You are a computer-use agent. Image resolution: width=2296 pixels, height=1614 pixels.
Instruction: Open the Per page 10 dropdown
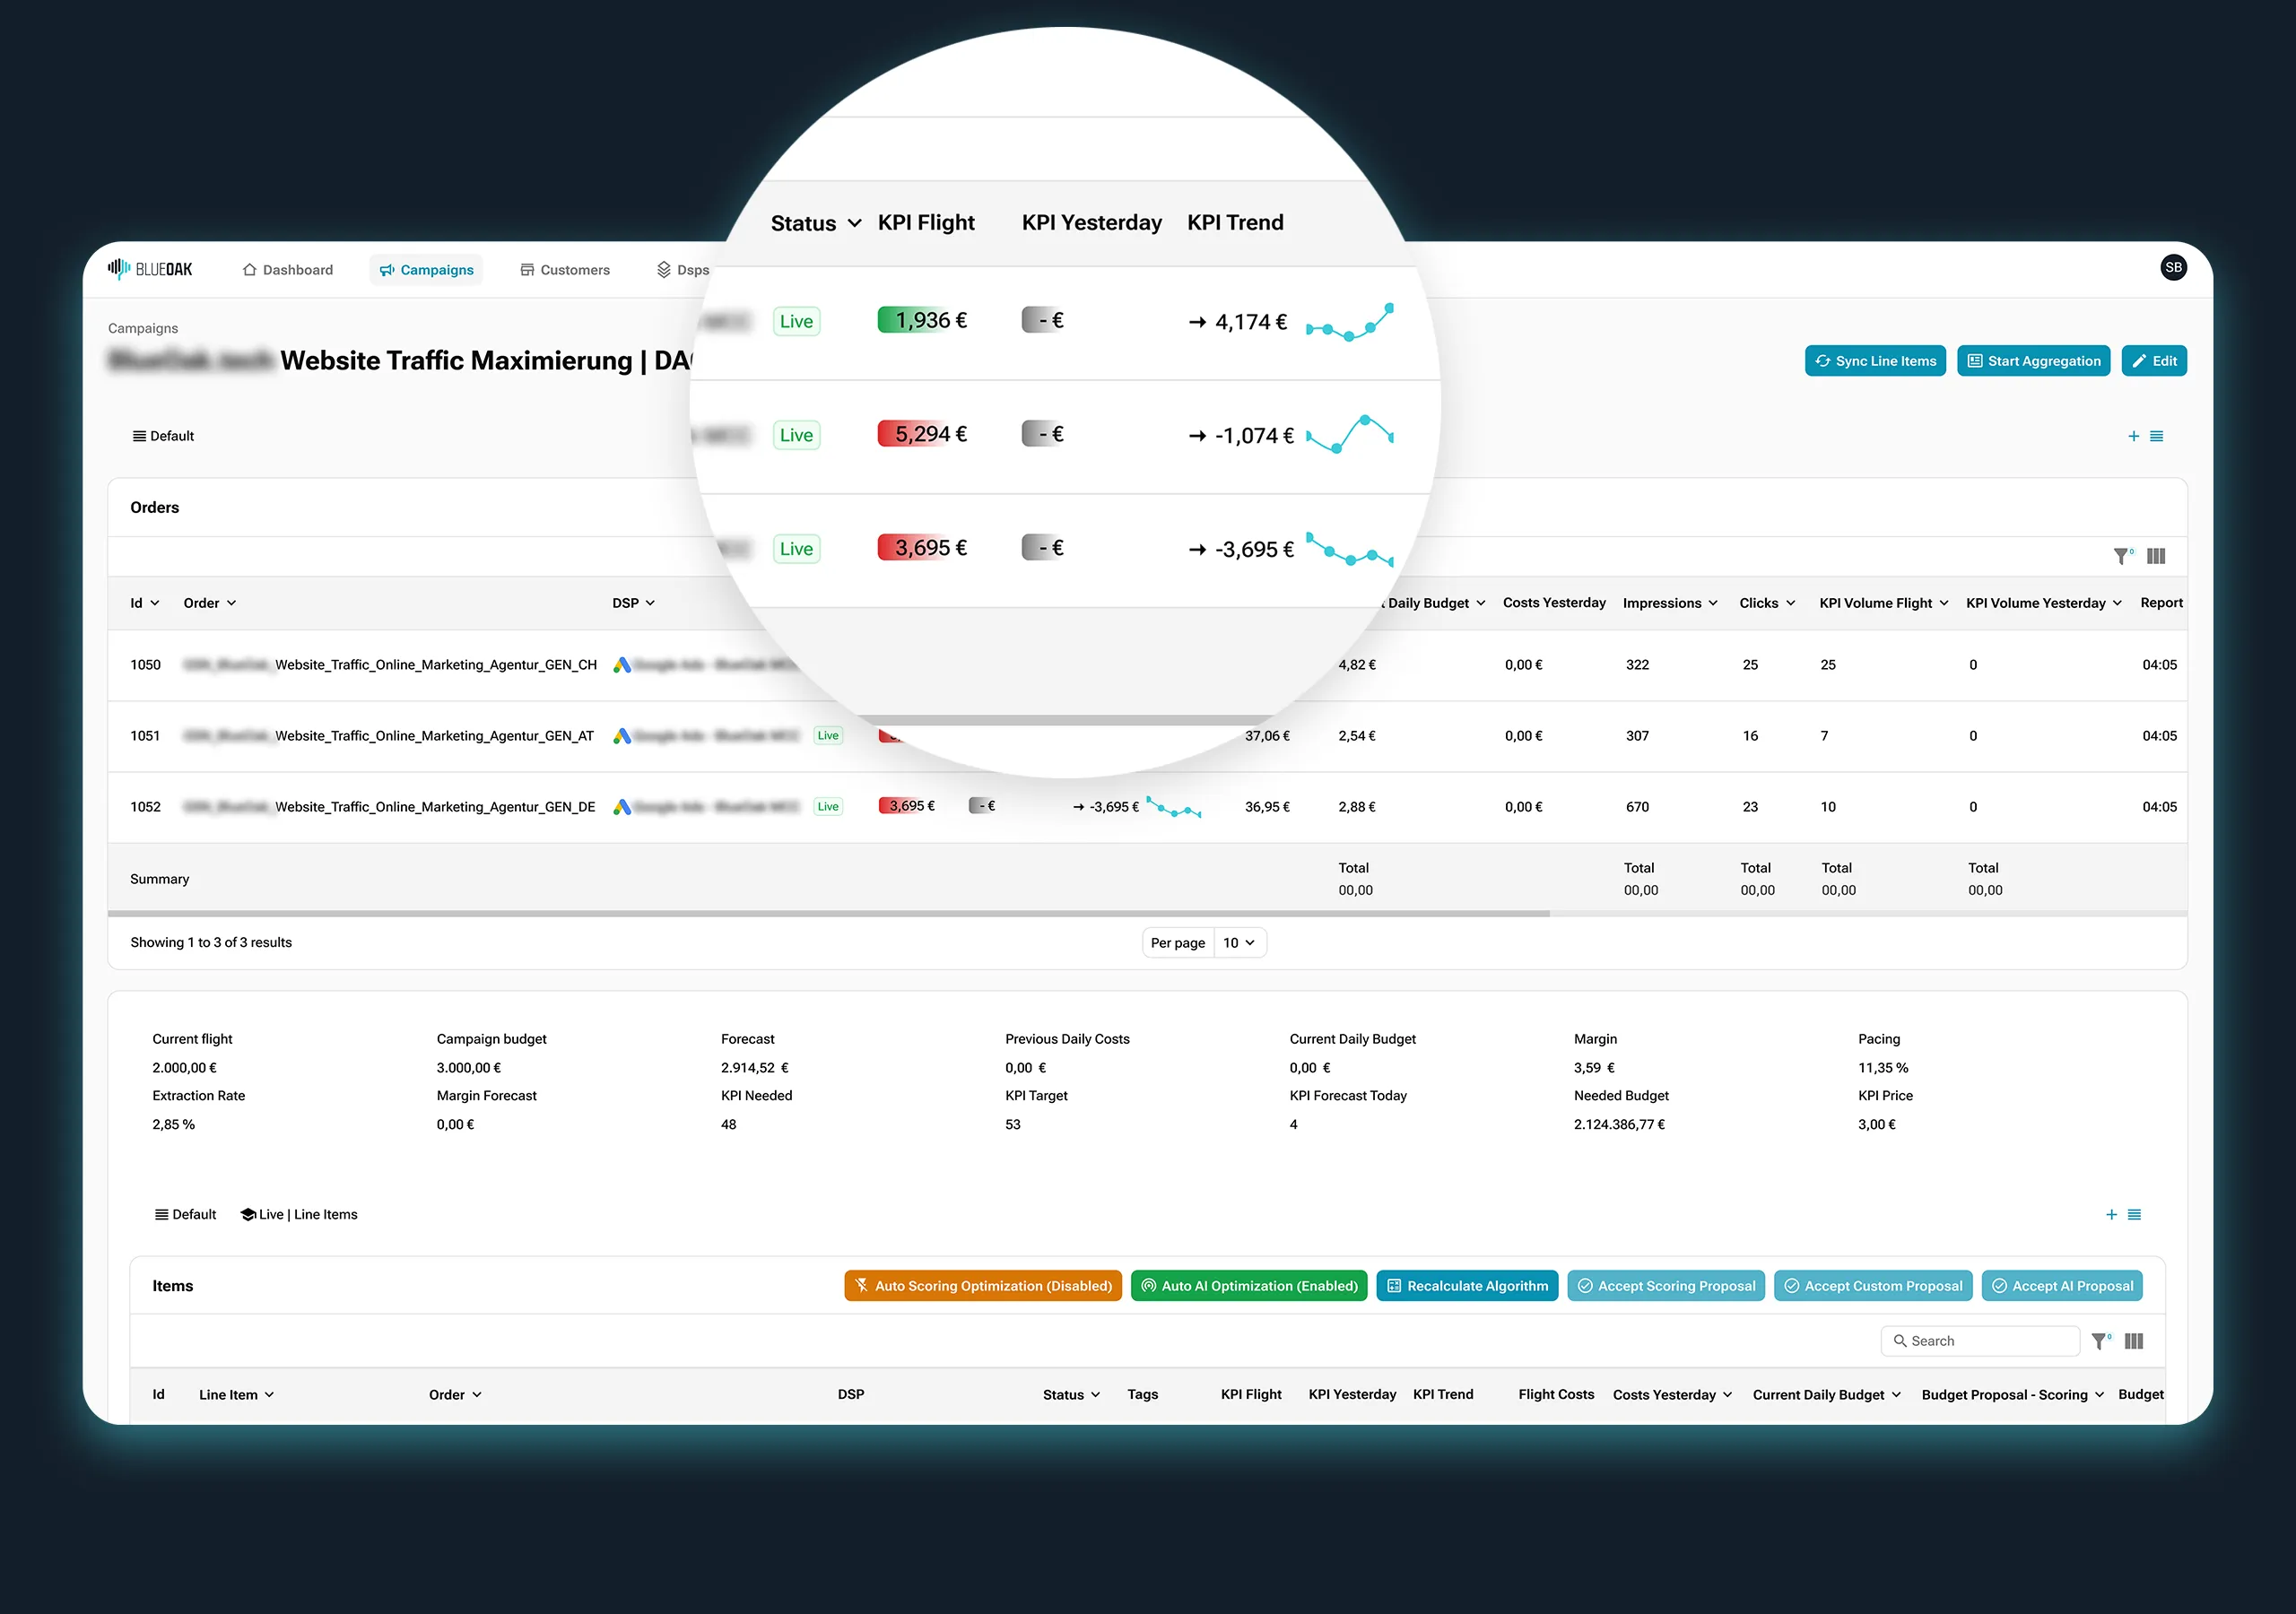1239,943
